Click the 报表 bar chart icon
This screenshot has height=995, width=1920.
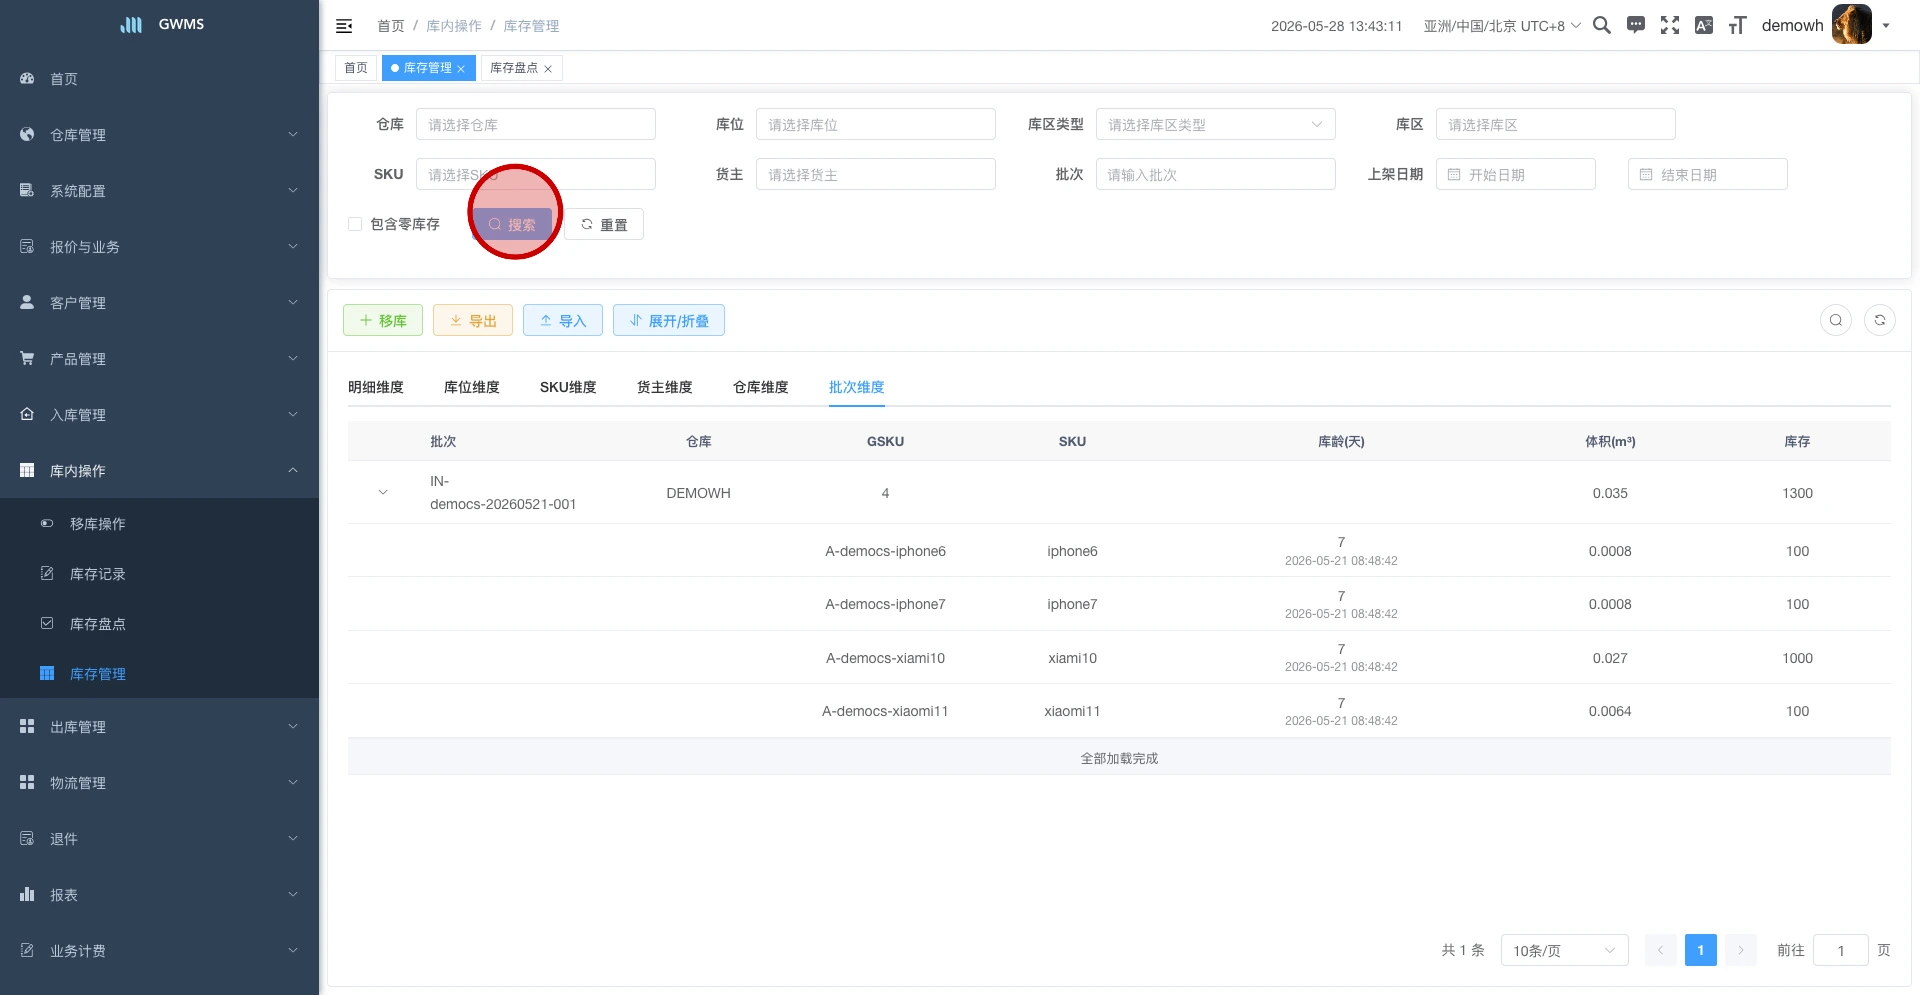click(27, 894)
